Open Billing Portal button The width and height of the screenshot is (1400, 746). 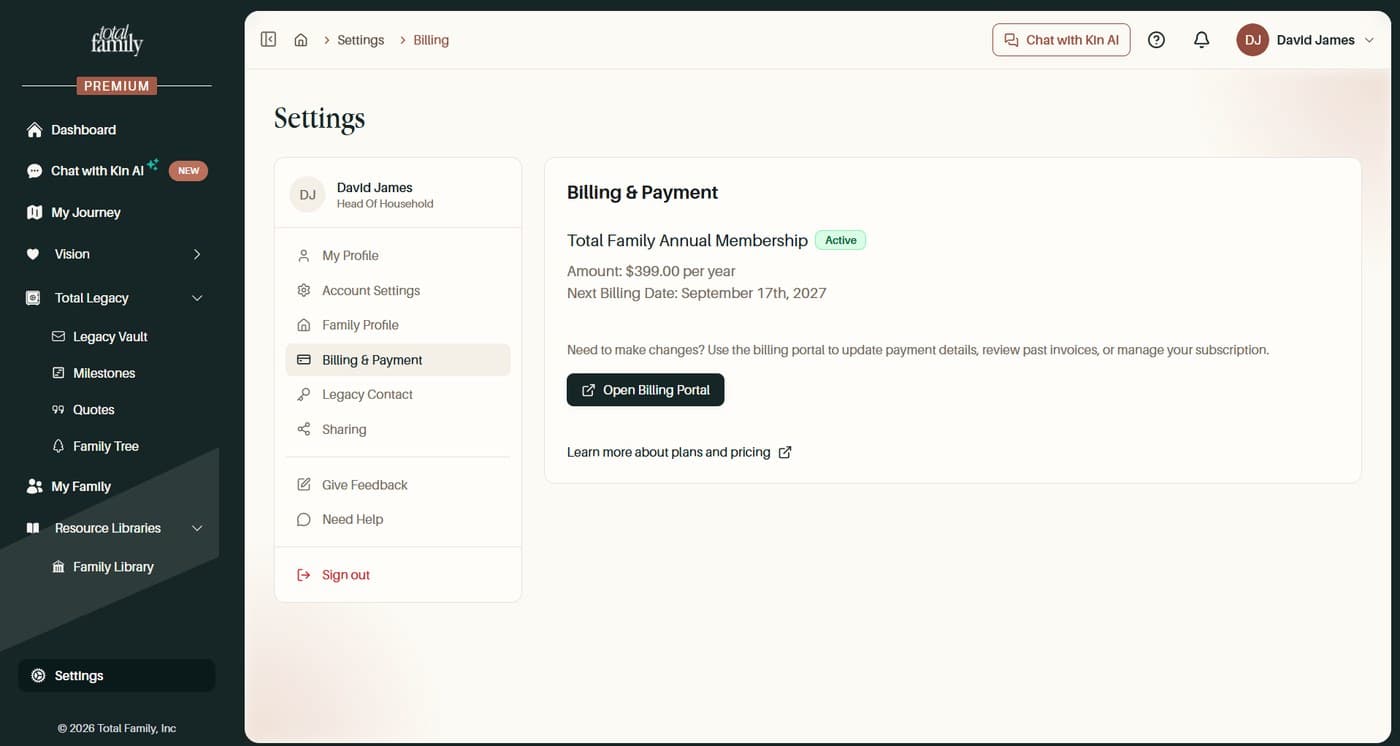[x=645, y=390]
